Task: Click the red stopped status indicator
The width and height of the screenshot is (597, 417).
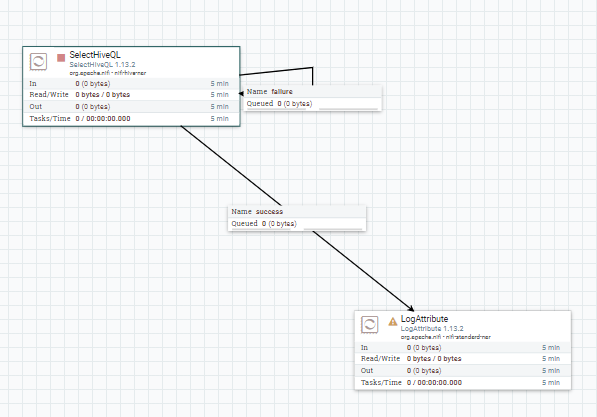Action: (x=61, y=58)
